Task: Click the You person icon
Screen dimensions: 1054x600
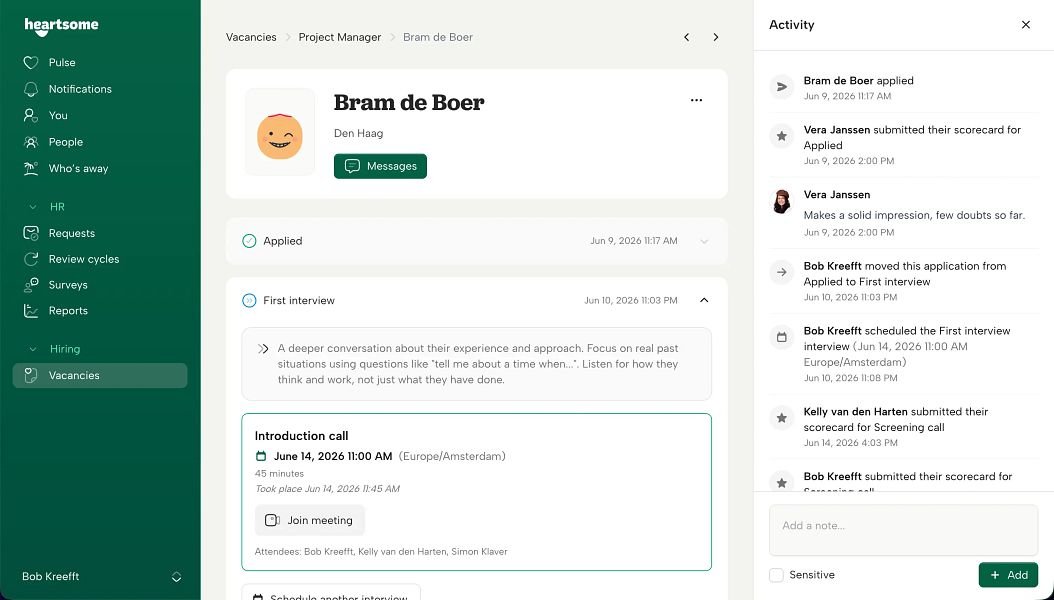Action: click(x=31, y=116)
